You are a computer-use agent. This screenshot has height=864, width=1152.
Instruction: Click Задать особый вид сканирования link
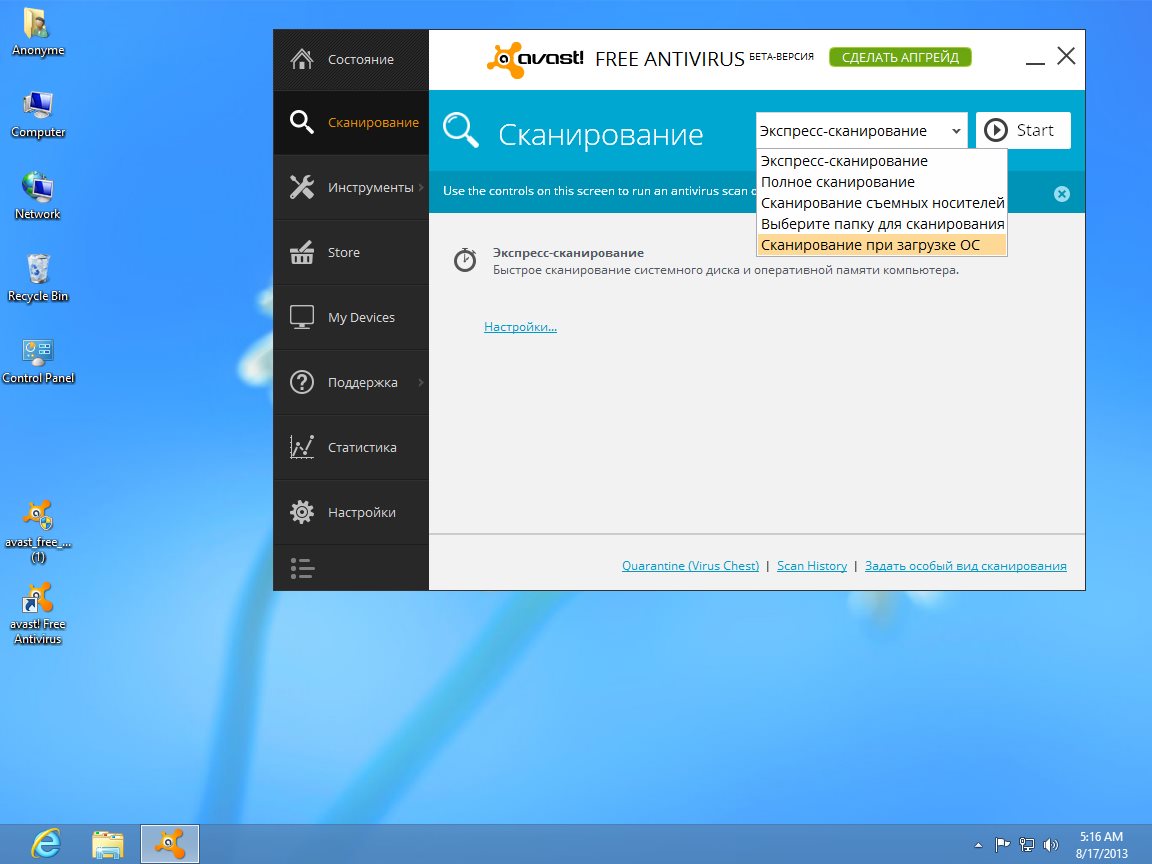(x=965, y=566)
